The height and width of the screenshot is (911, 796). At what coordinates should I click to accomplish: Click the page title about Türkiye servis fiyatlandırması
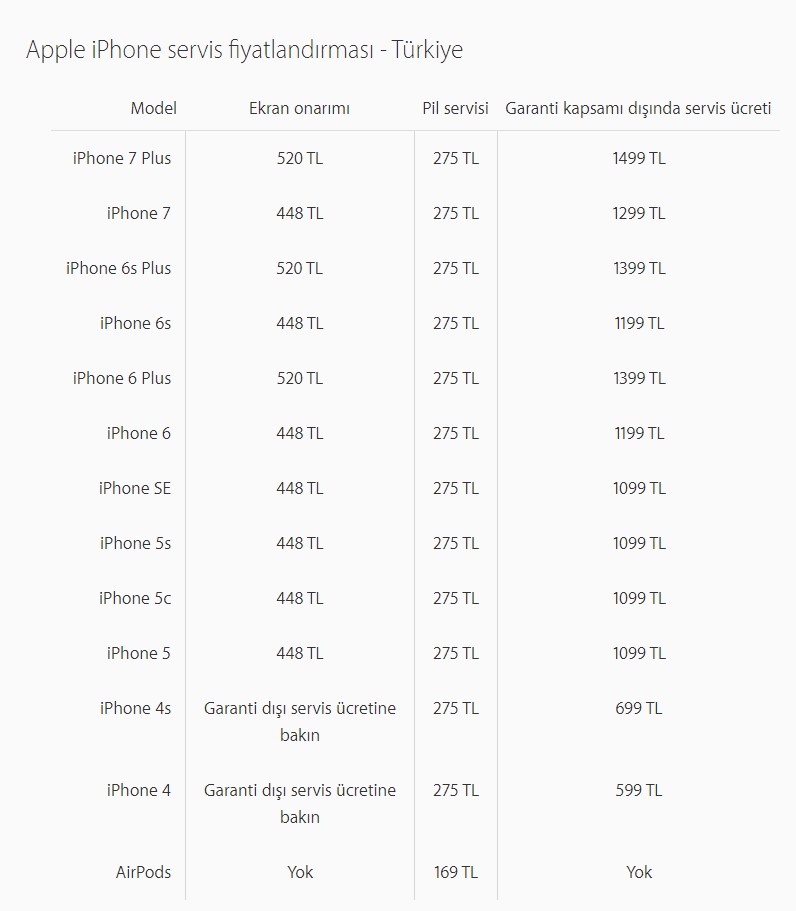click(x=245, y=50)
